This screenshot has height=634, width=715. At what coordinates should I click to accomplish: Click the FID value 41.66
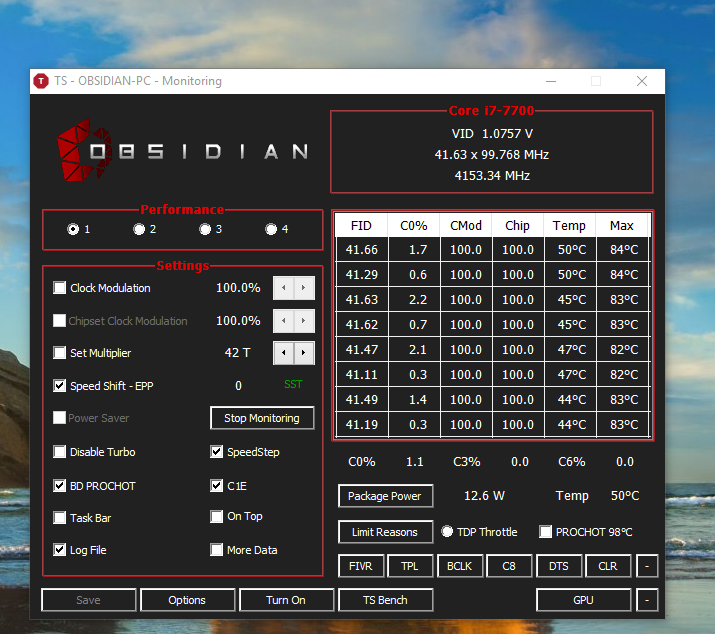[x=362, y=250]
